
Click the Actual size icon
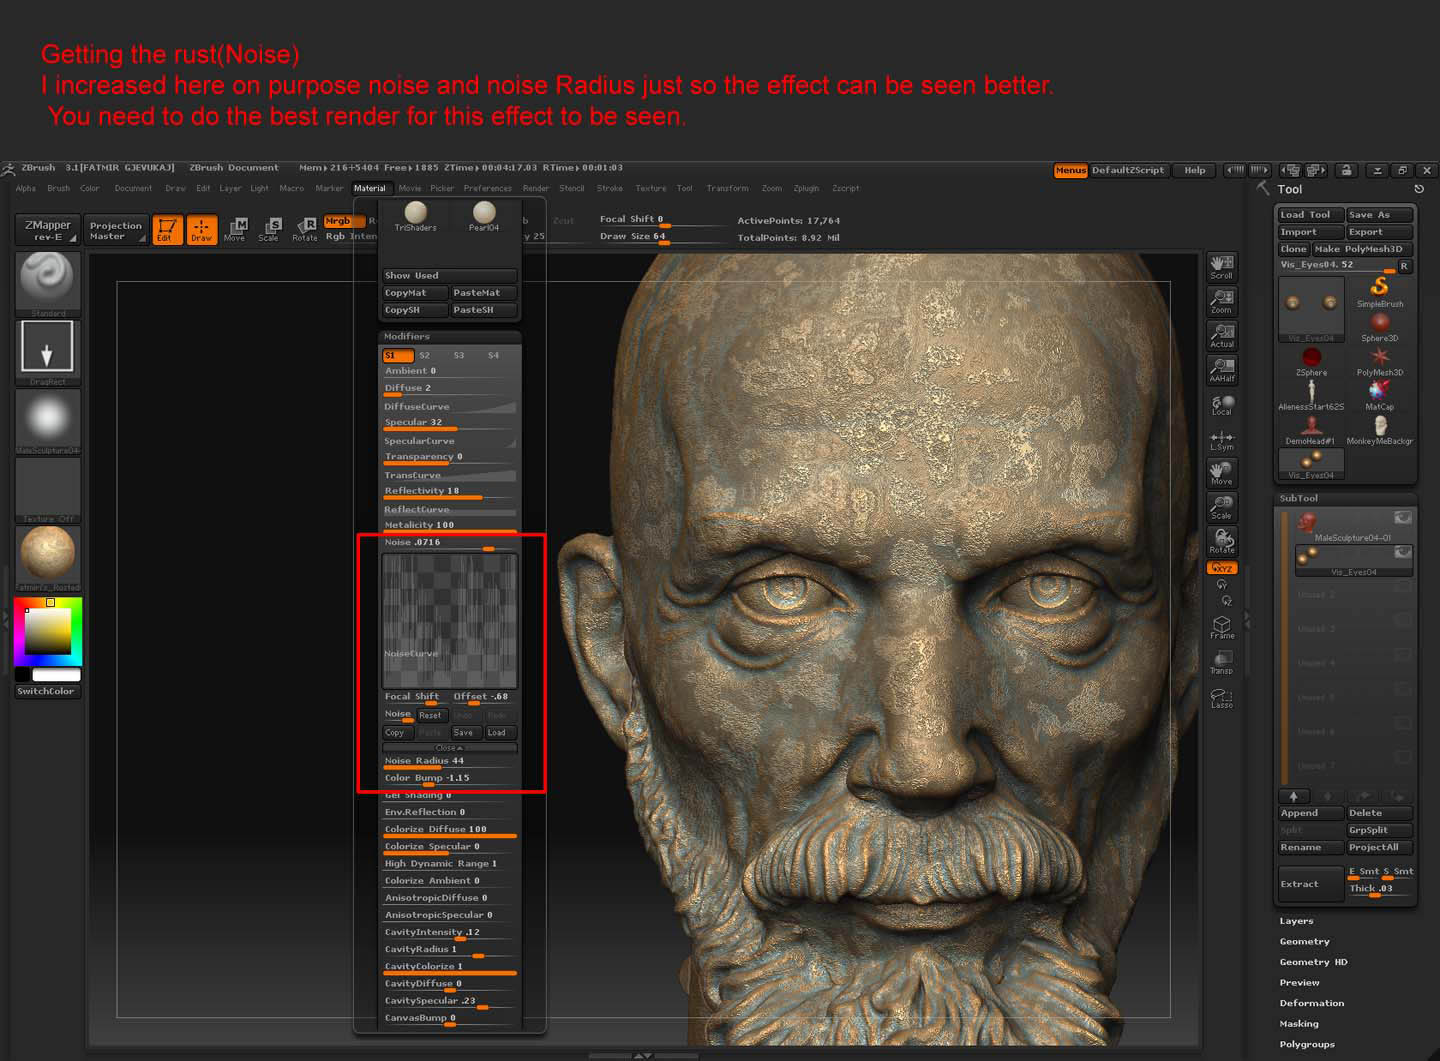point(1222,336)
